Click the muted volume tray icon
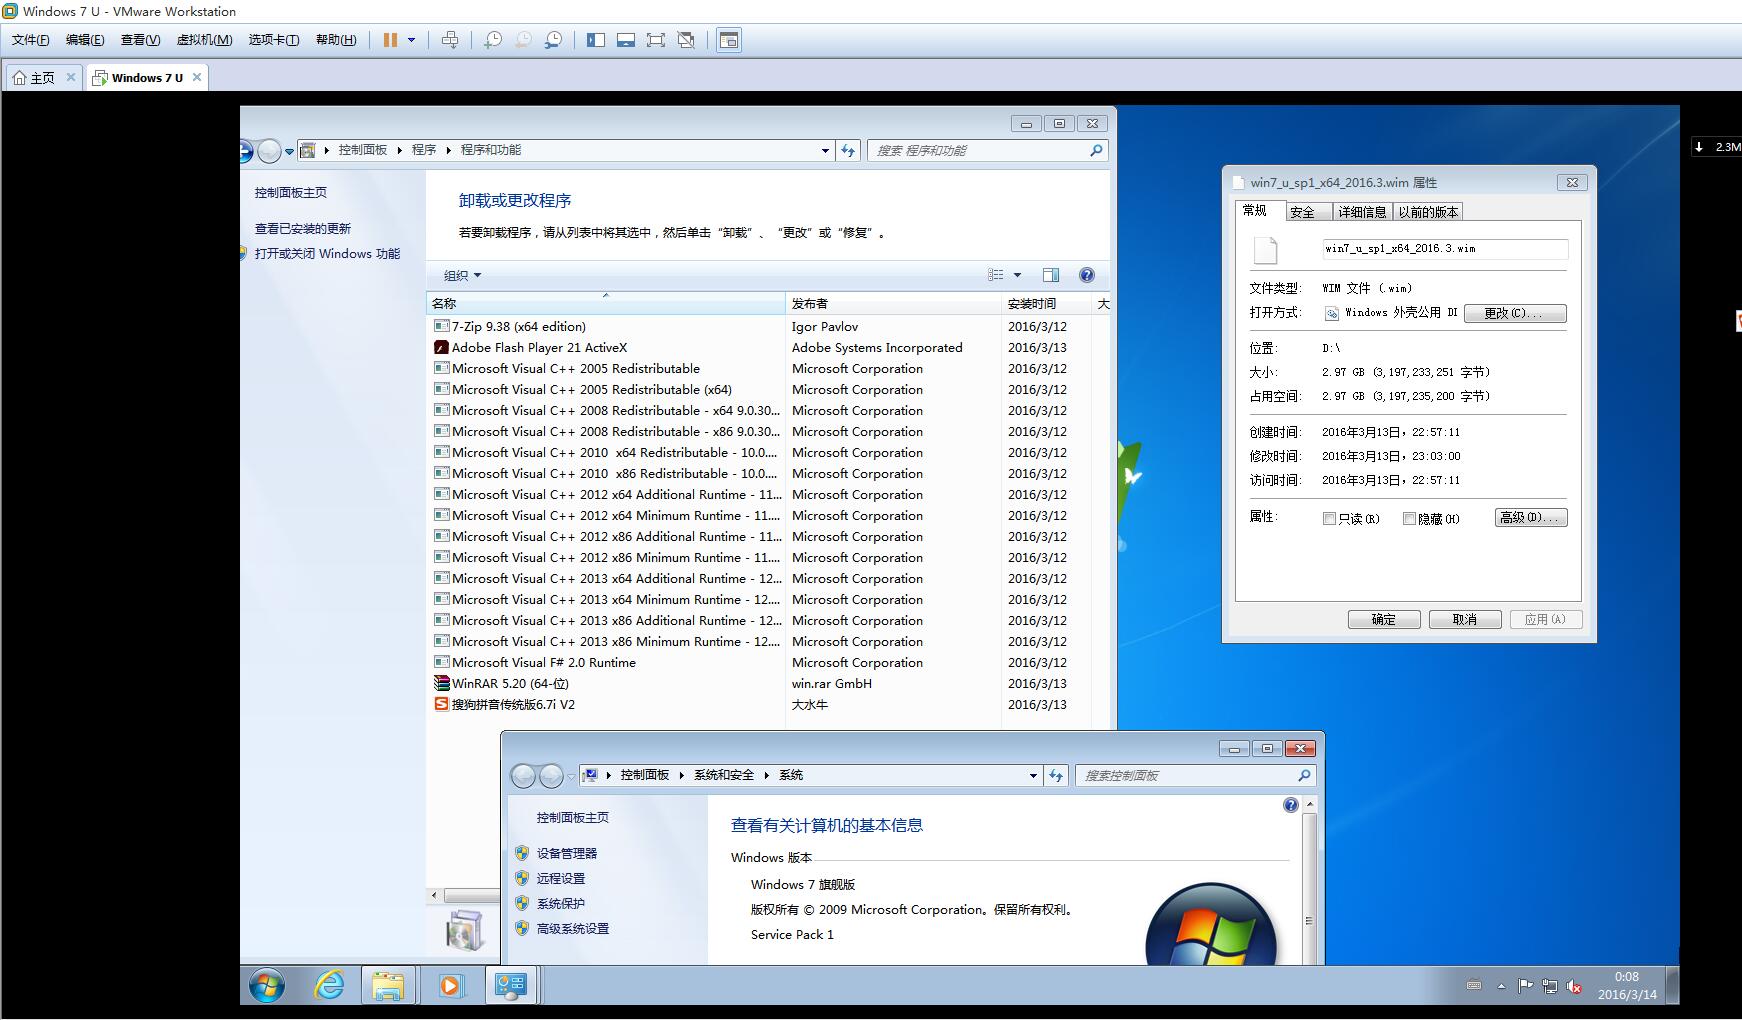 (1574, 986)
